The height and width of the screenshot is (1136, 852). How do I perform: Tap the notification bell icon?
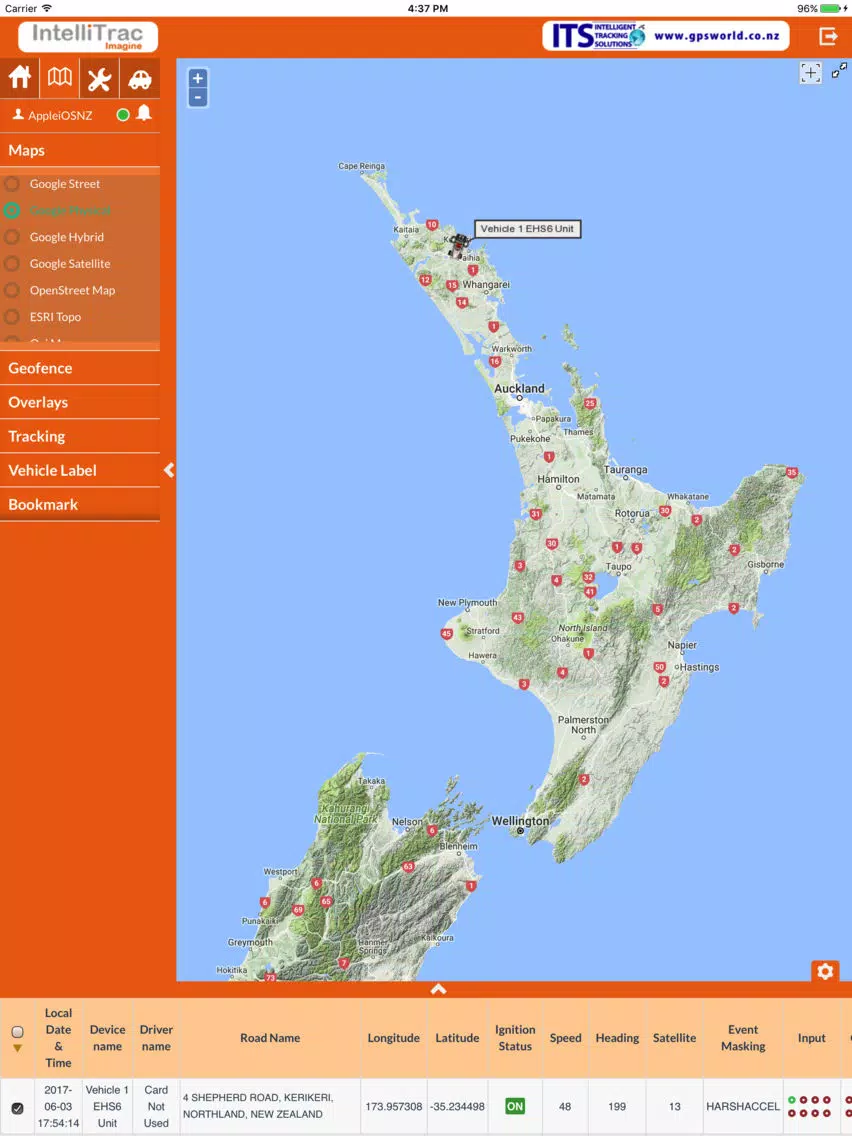[144, 113]
